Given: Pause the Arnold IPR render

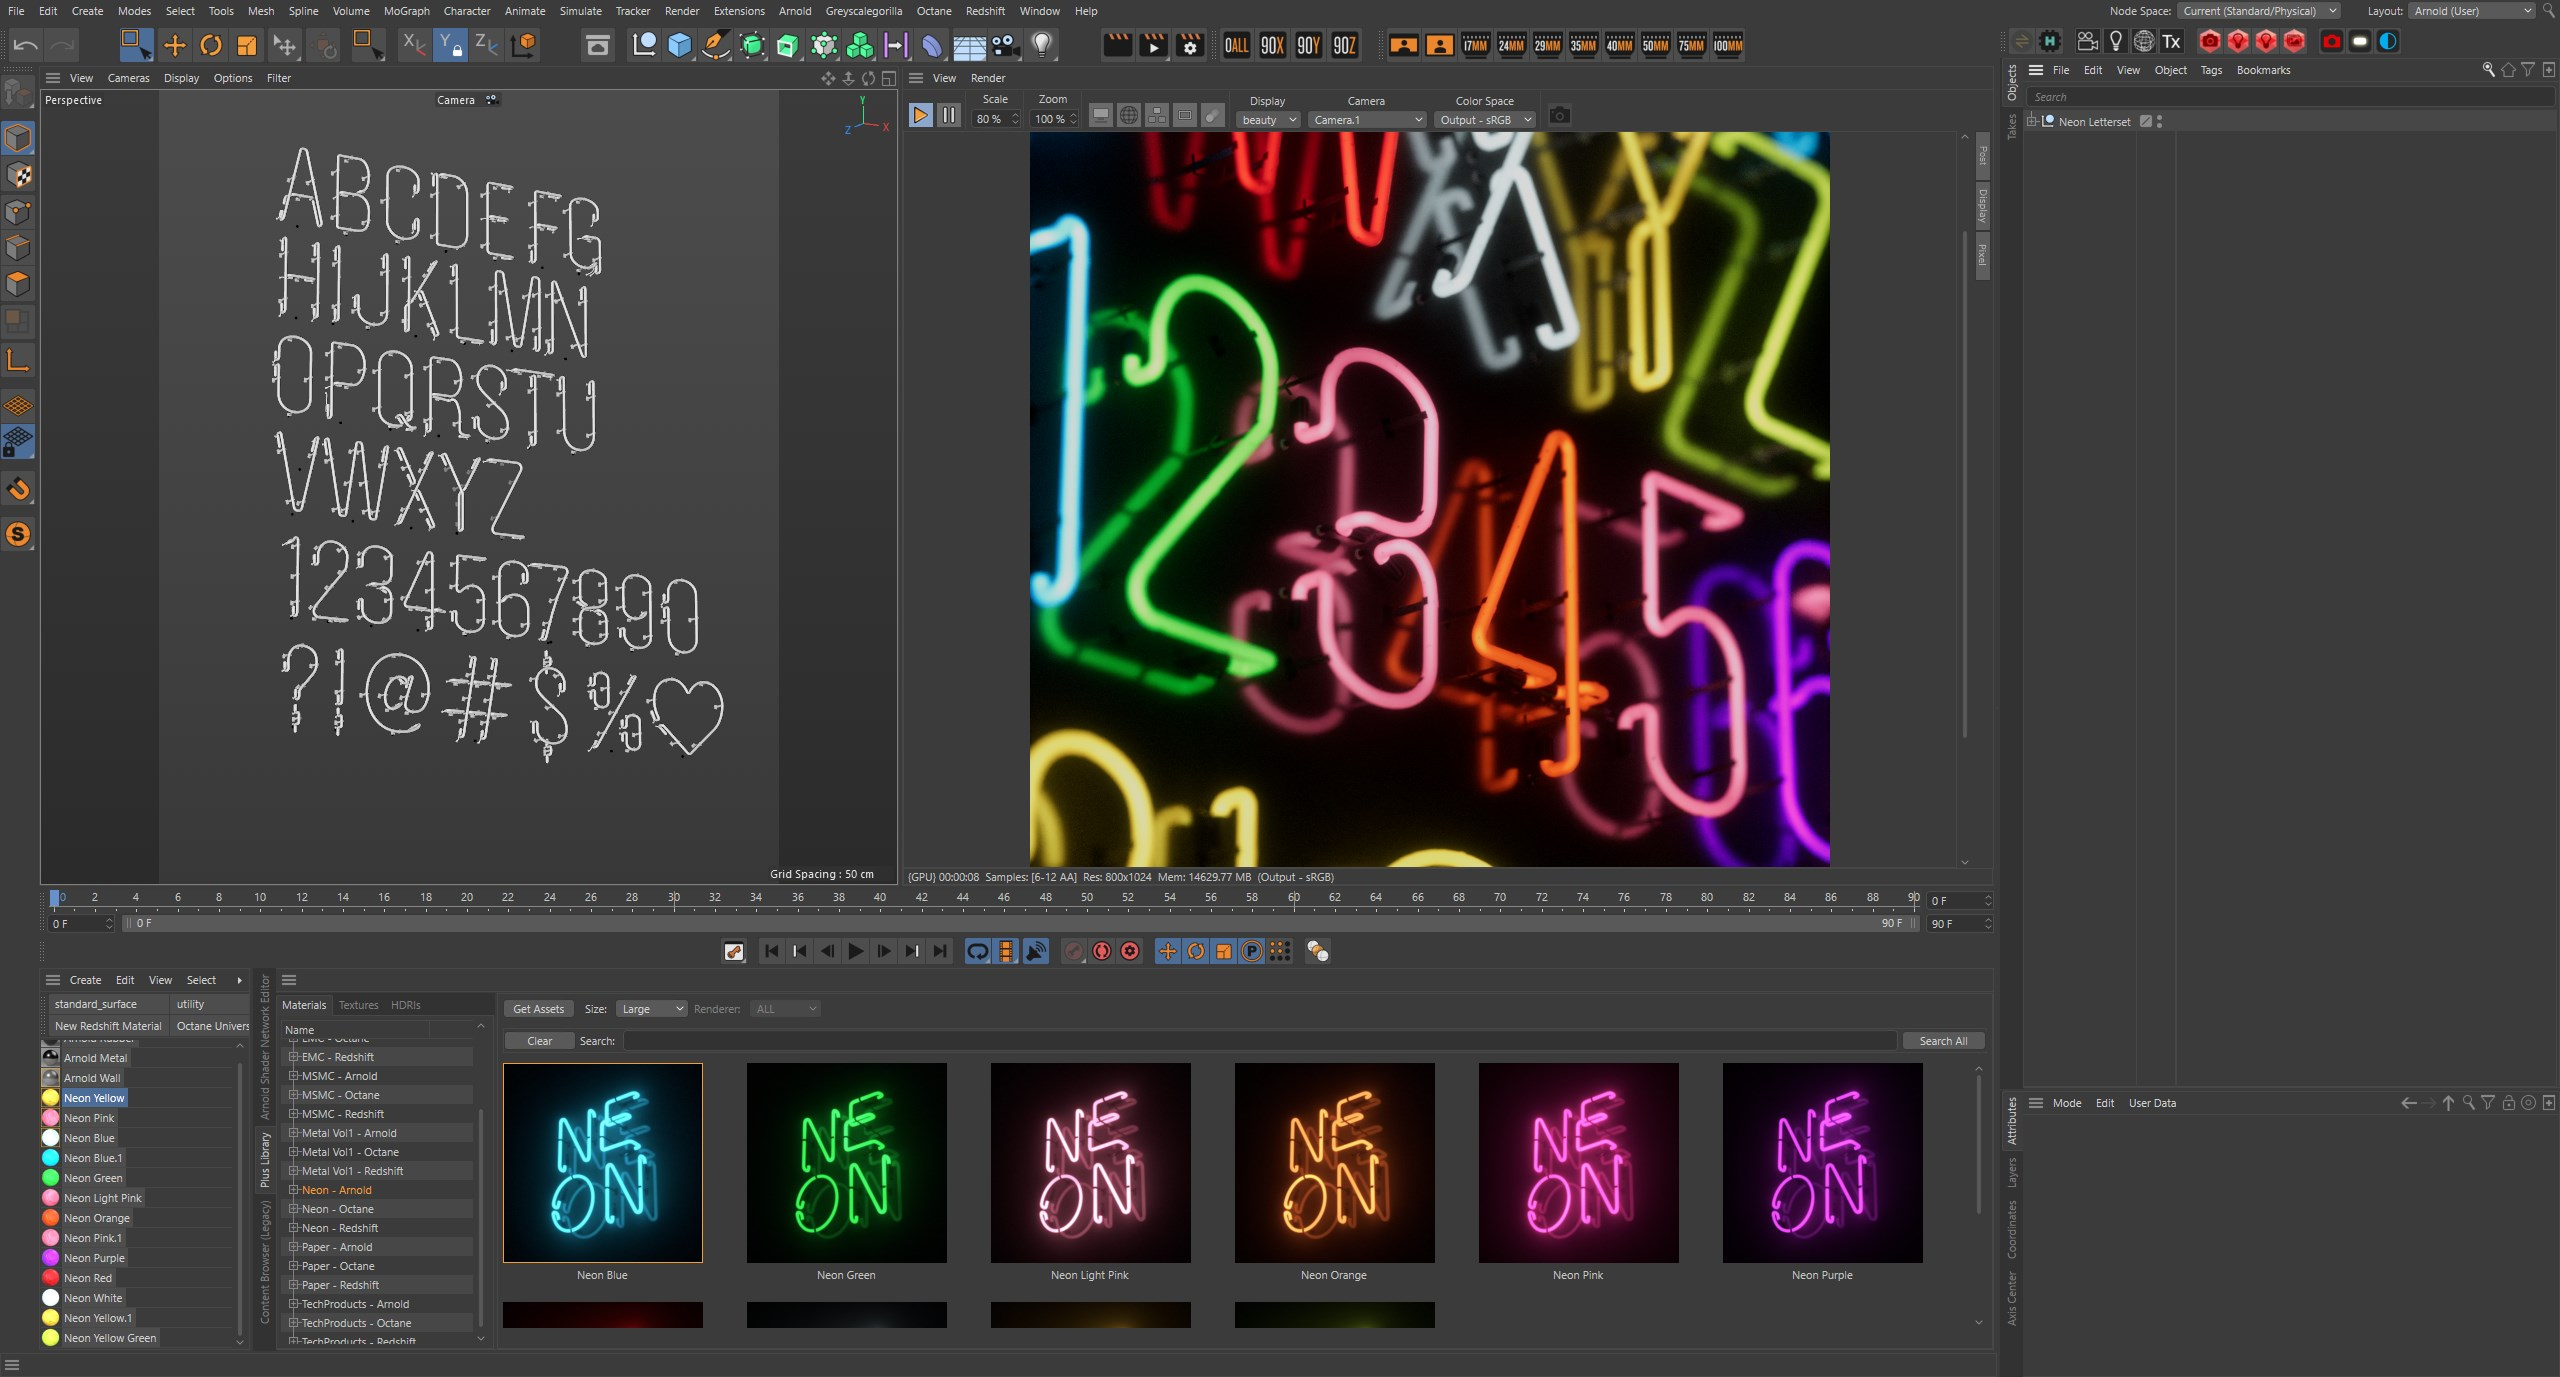Looking at the screenshot, I should 949,115.
